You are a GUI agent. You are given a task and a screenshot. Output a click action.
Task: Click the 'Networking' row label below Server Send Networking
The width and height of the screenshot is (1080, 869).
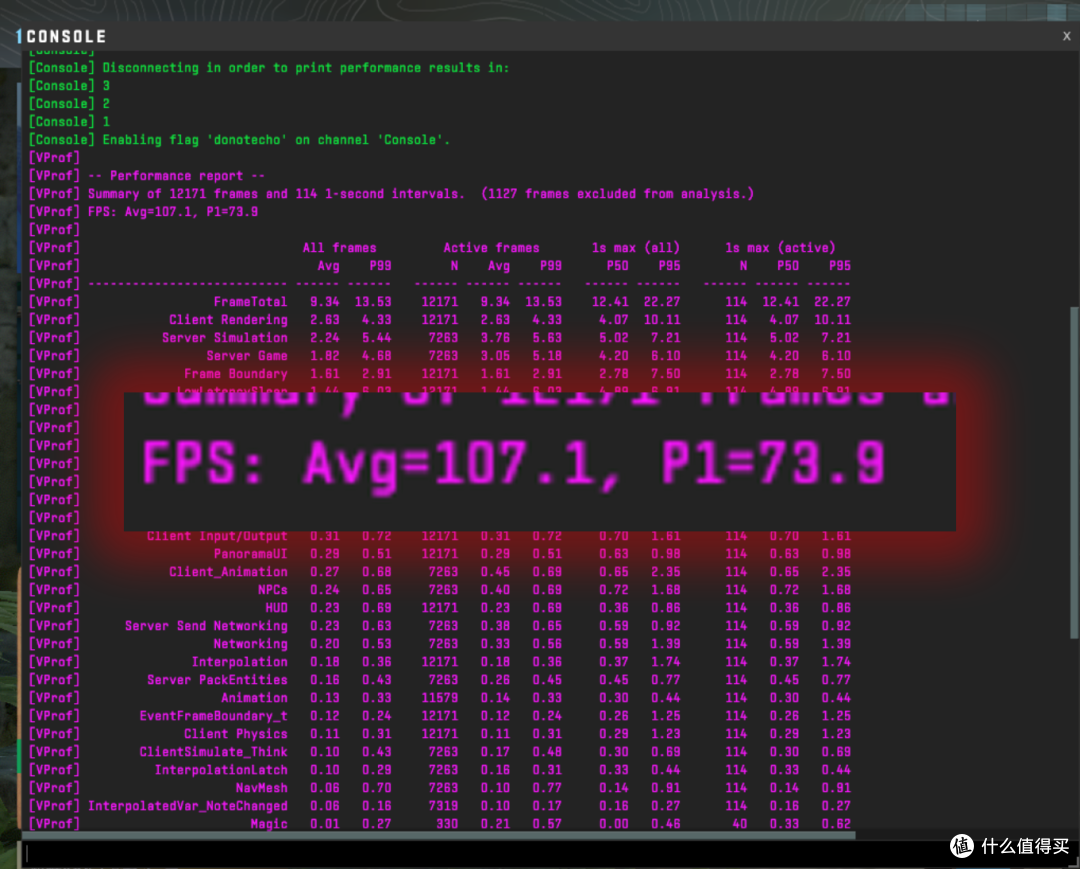click(x=250, y=644)
